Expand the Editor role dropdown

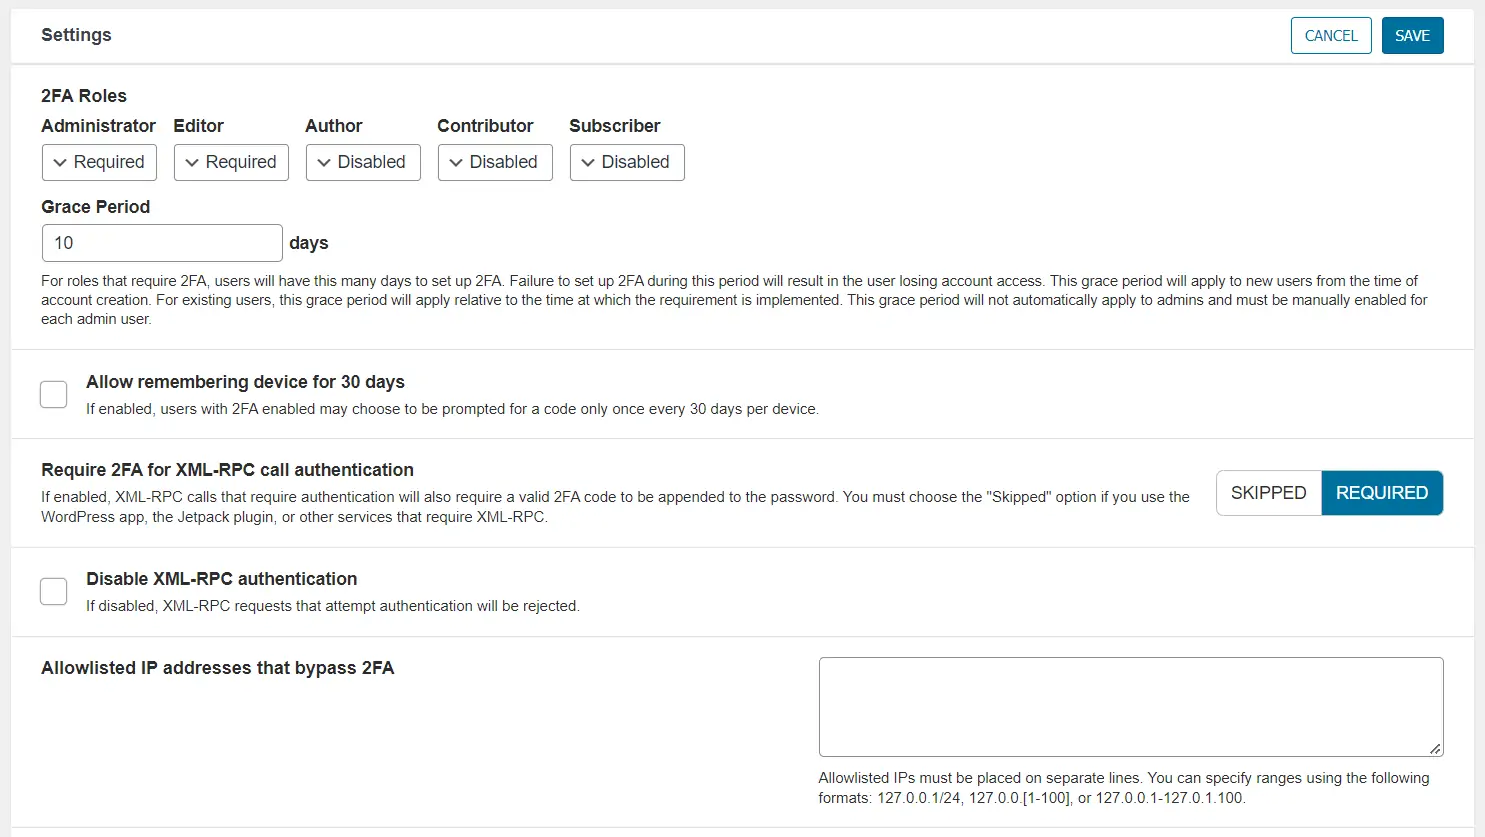pyautogui.click(x=231, y=162)
